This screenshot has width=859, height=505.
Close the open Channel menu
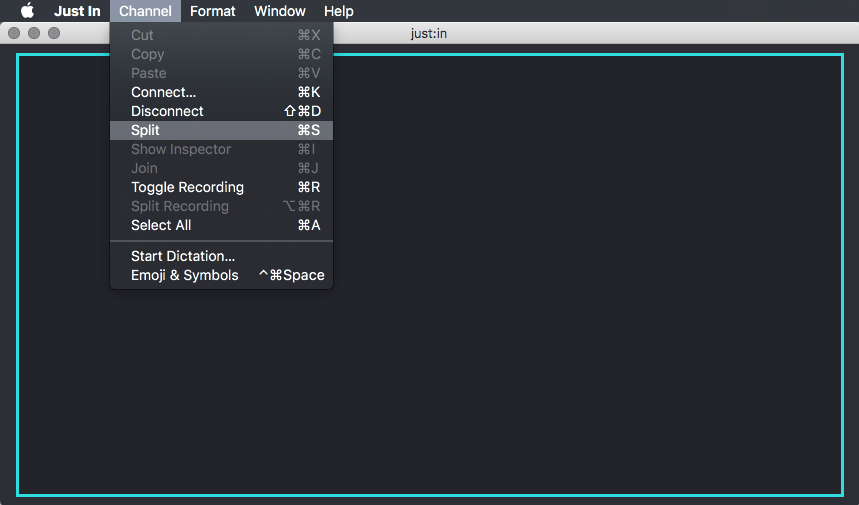(145, 11)
